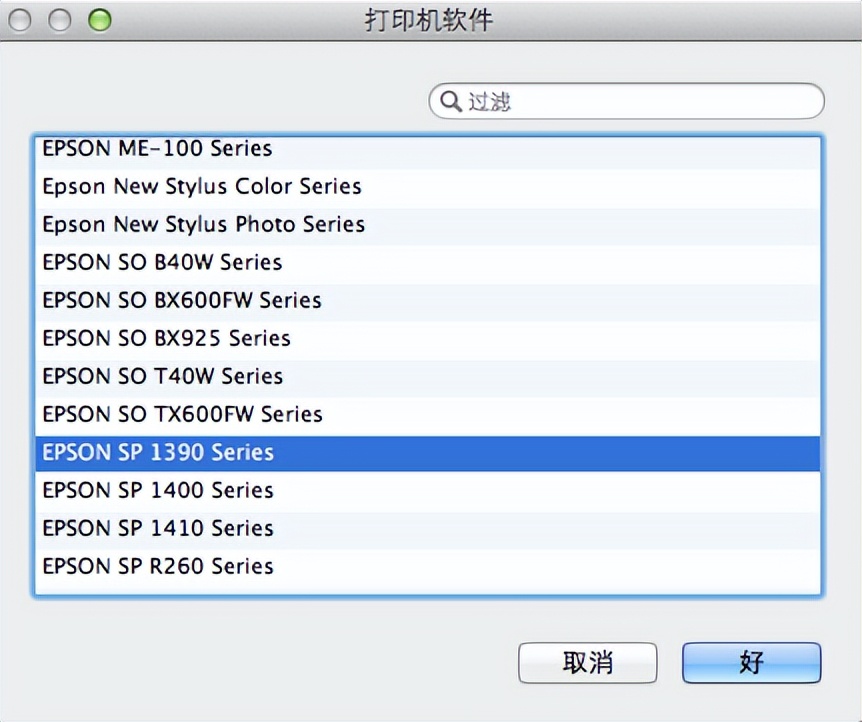Click the green zoom window button
862x722 pixels.
coord(99,19)
